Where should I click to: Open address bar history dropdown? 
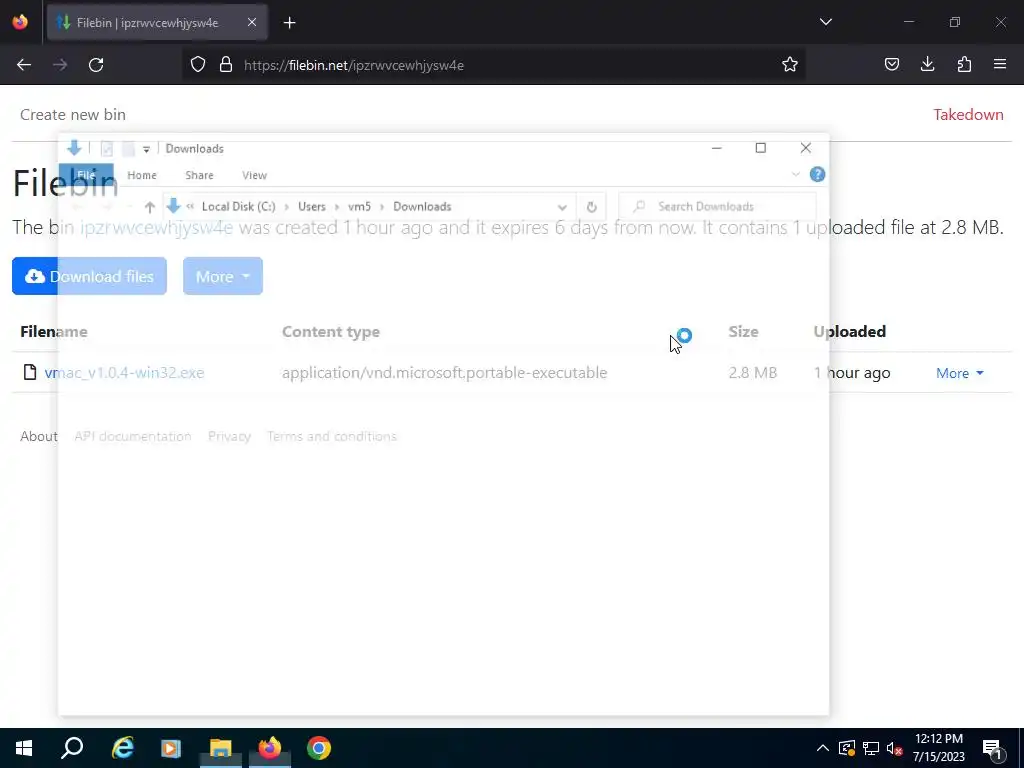tap(562, 207)
